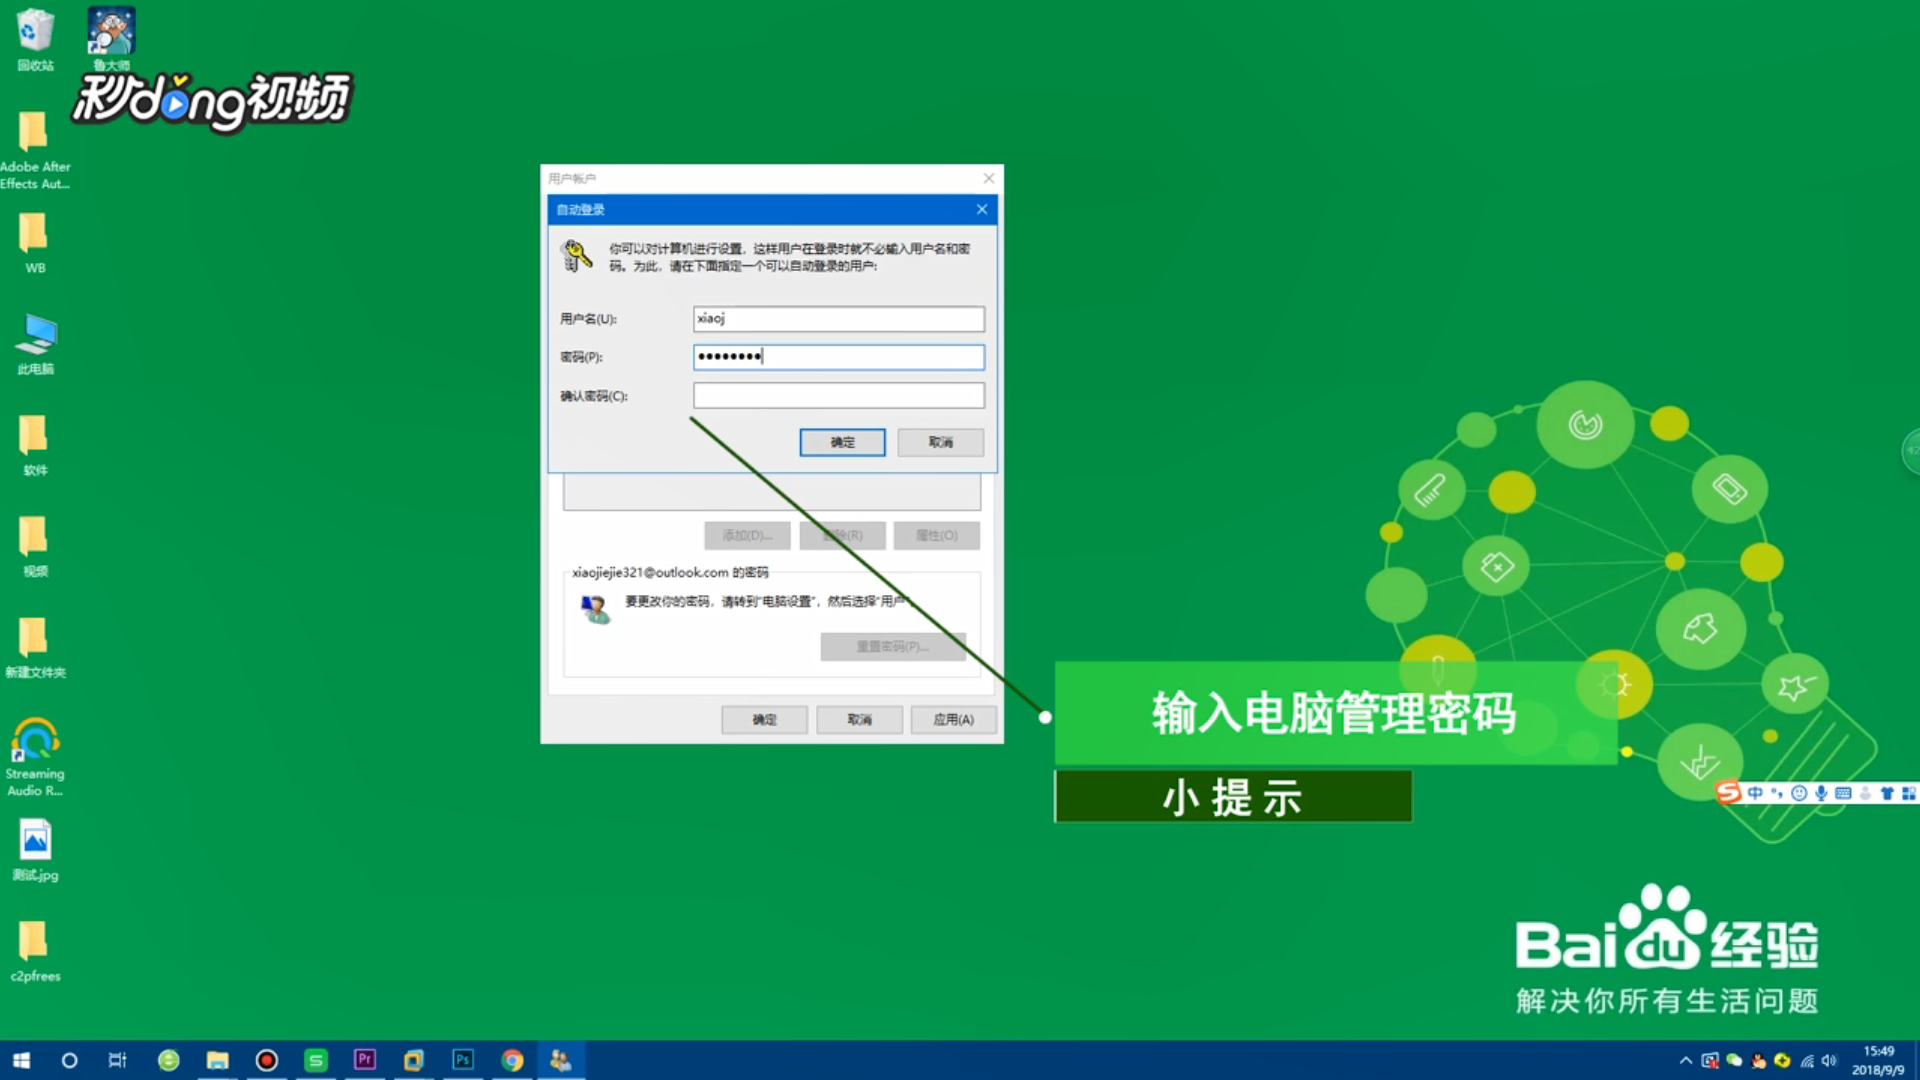Click 确定 in the auto-login dialog

point(842,442)
